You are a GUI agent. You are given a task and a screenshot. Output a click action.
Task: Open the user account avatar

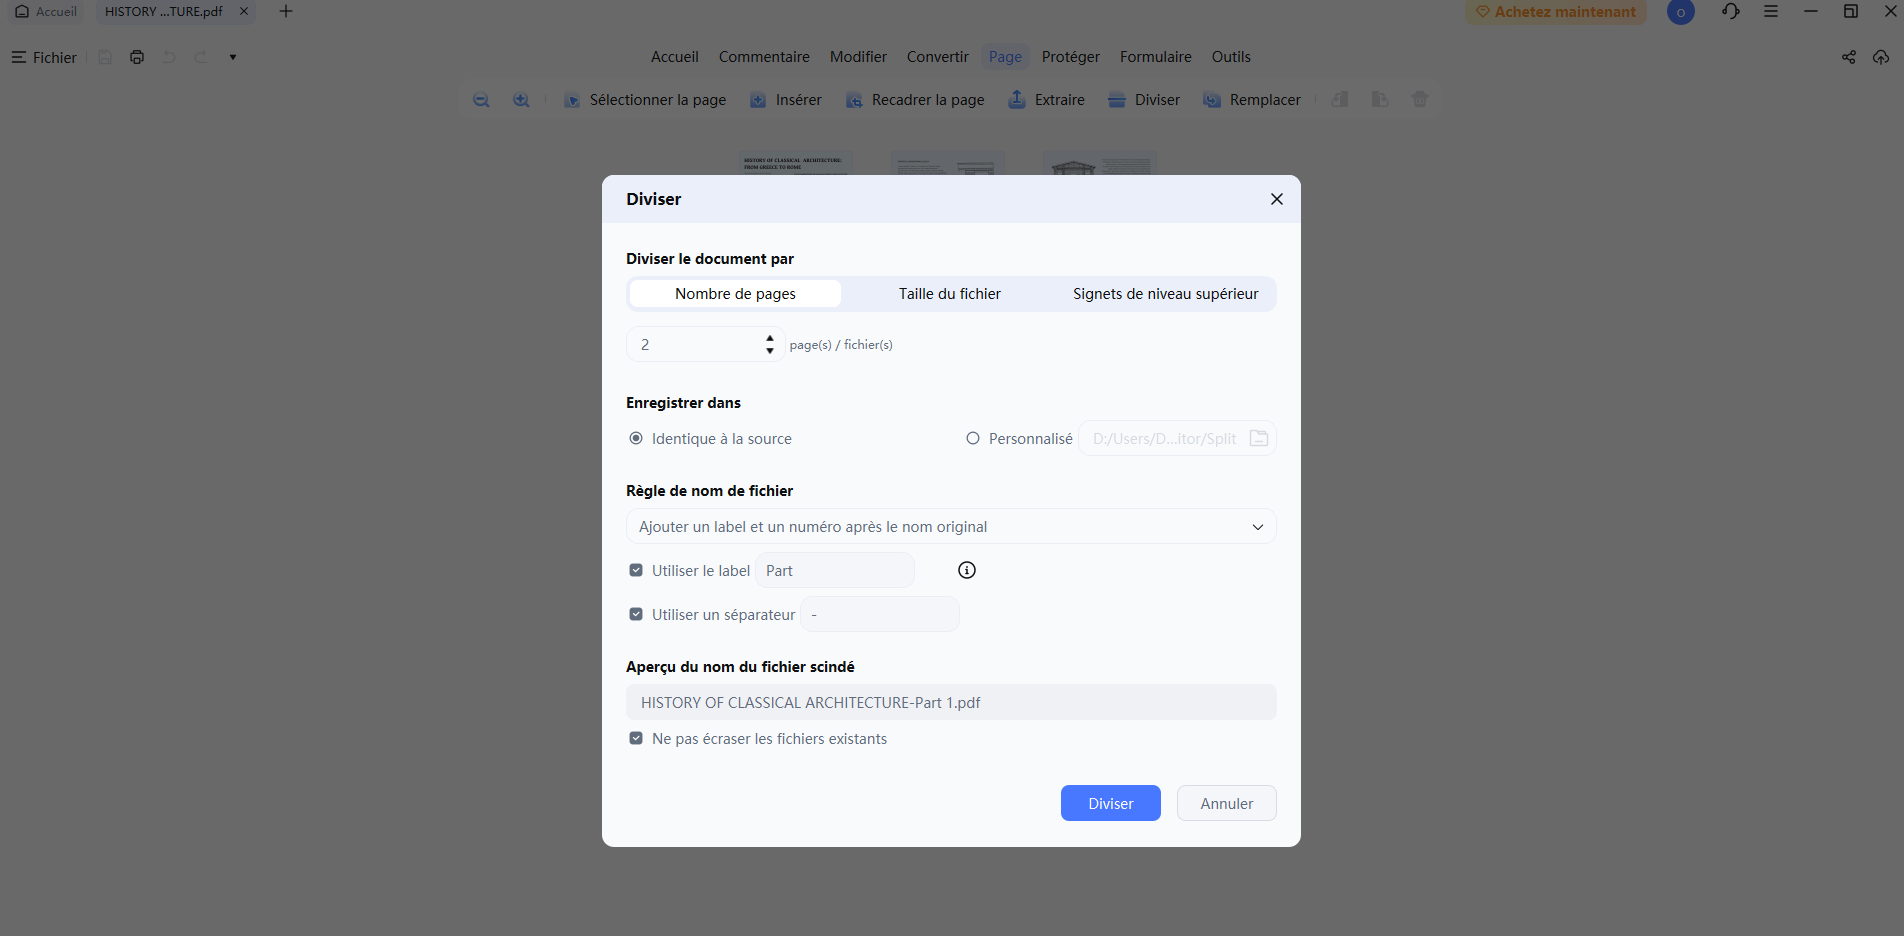(x=1681, y=12)
